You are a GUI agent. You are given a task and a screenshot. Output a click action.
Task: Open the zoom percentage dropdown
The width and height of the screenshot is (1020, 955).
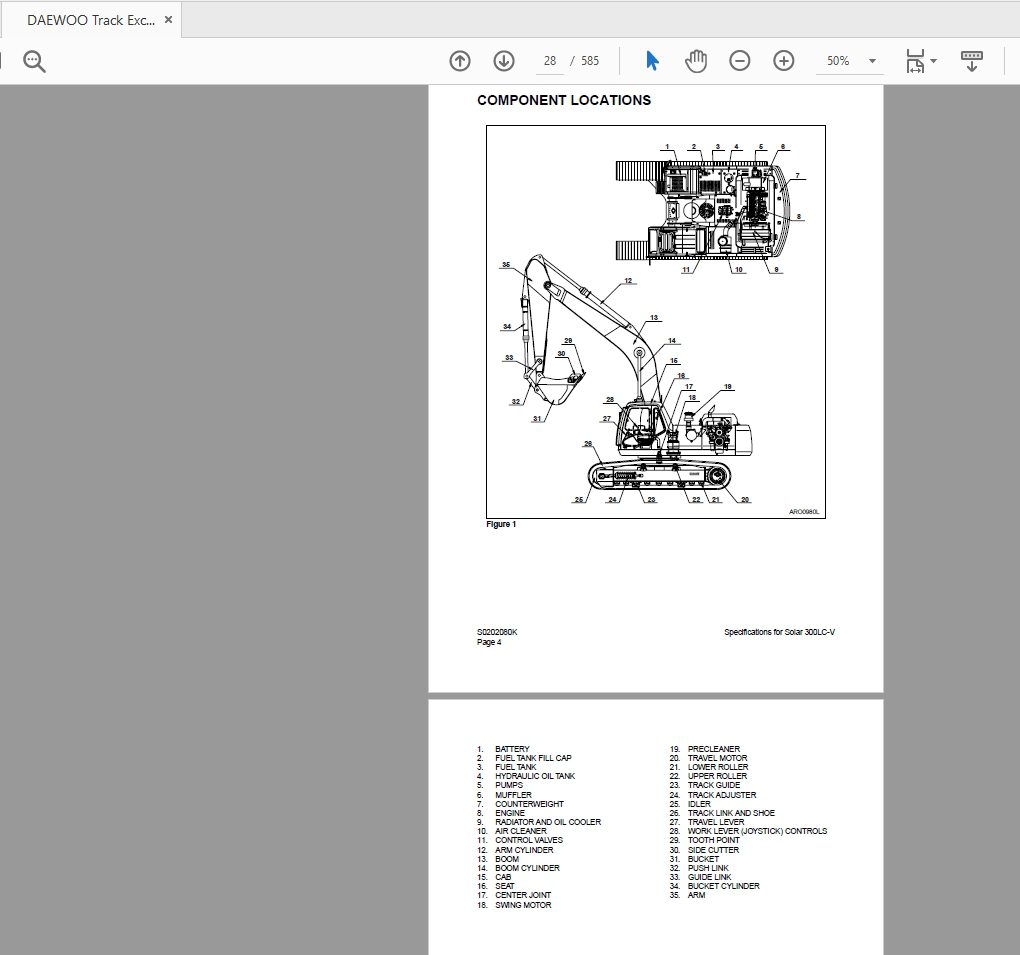[871, 61]
